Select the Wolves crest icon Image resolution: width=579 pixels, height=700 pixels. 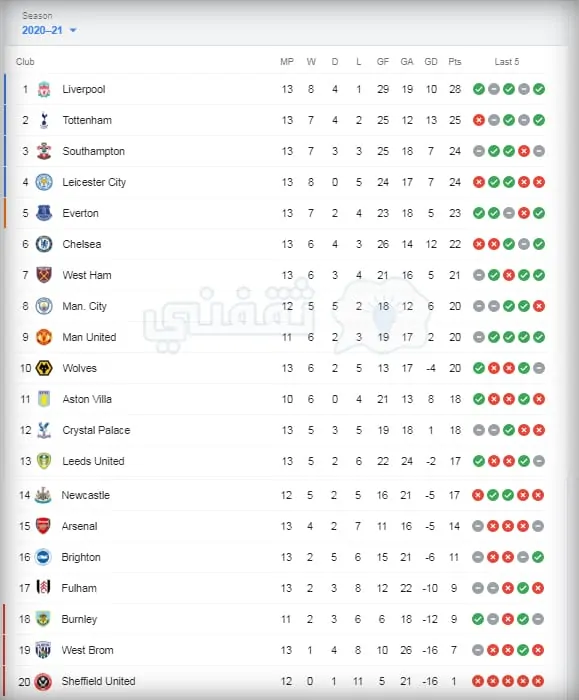click(44, 368)
